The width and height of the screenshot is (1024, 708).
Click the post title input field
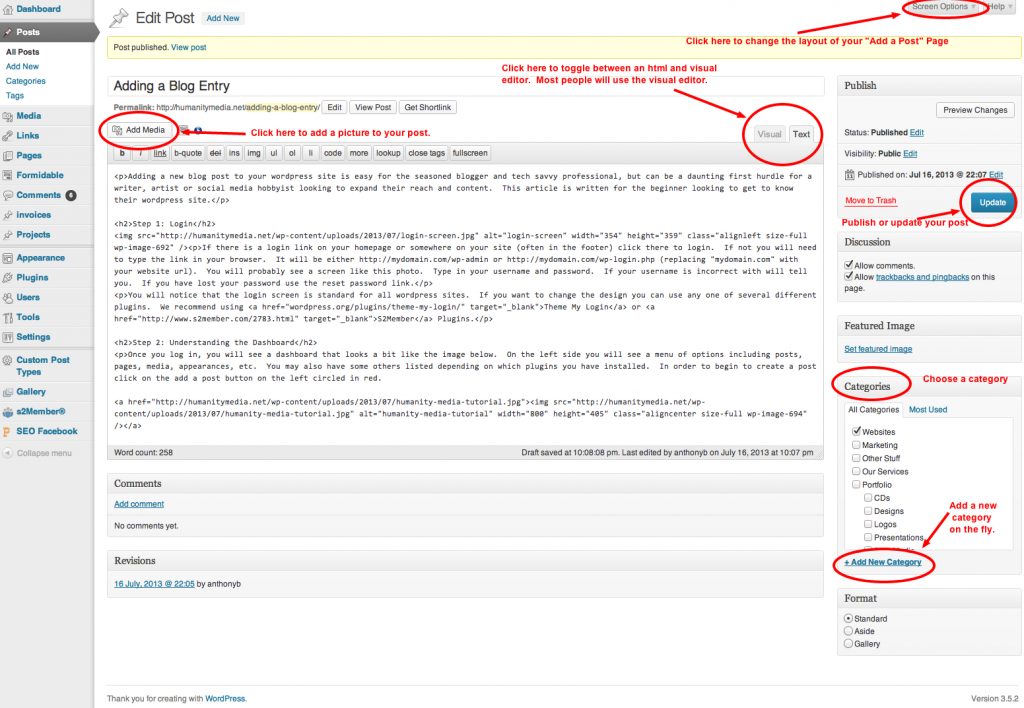[465, 86]
